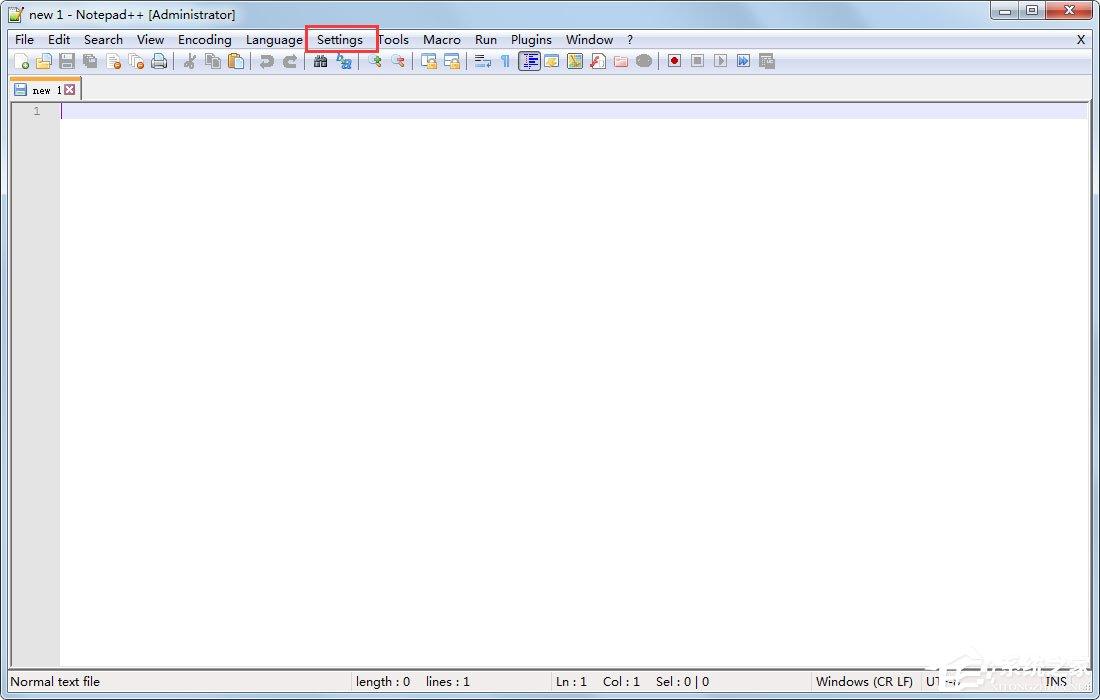
Task: Click the Zoom Out magnifier icon
Action: pos(398,62)
